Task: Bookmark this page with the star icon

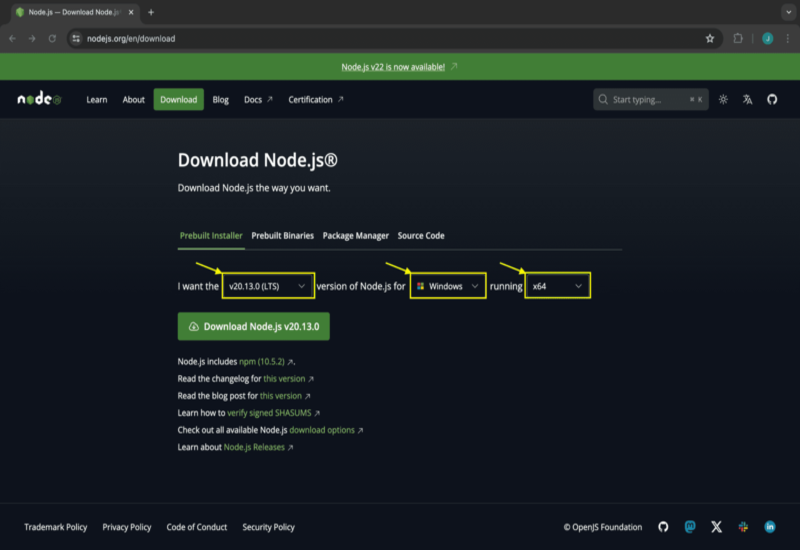Action: tap(710, 38)
